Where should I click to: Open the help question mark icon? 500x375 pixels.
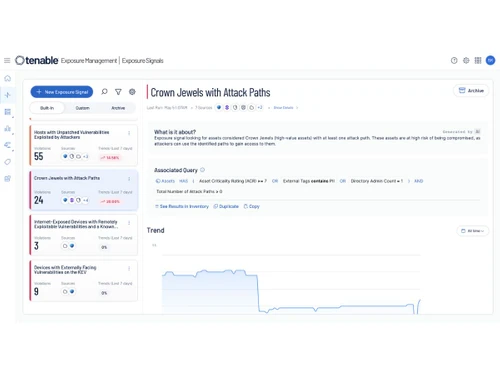(454, 60)
